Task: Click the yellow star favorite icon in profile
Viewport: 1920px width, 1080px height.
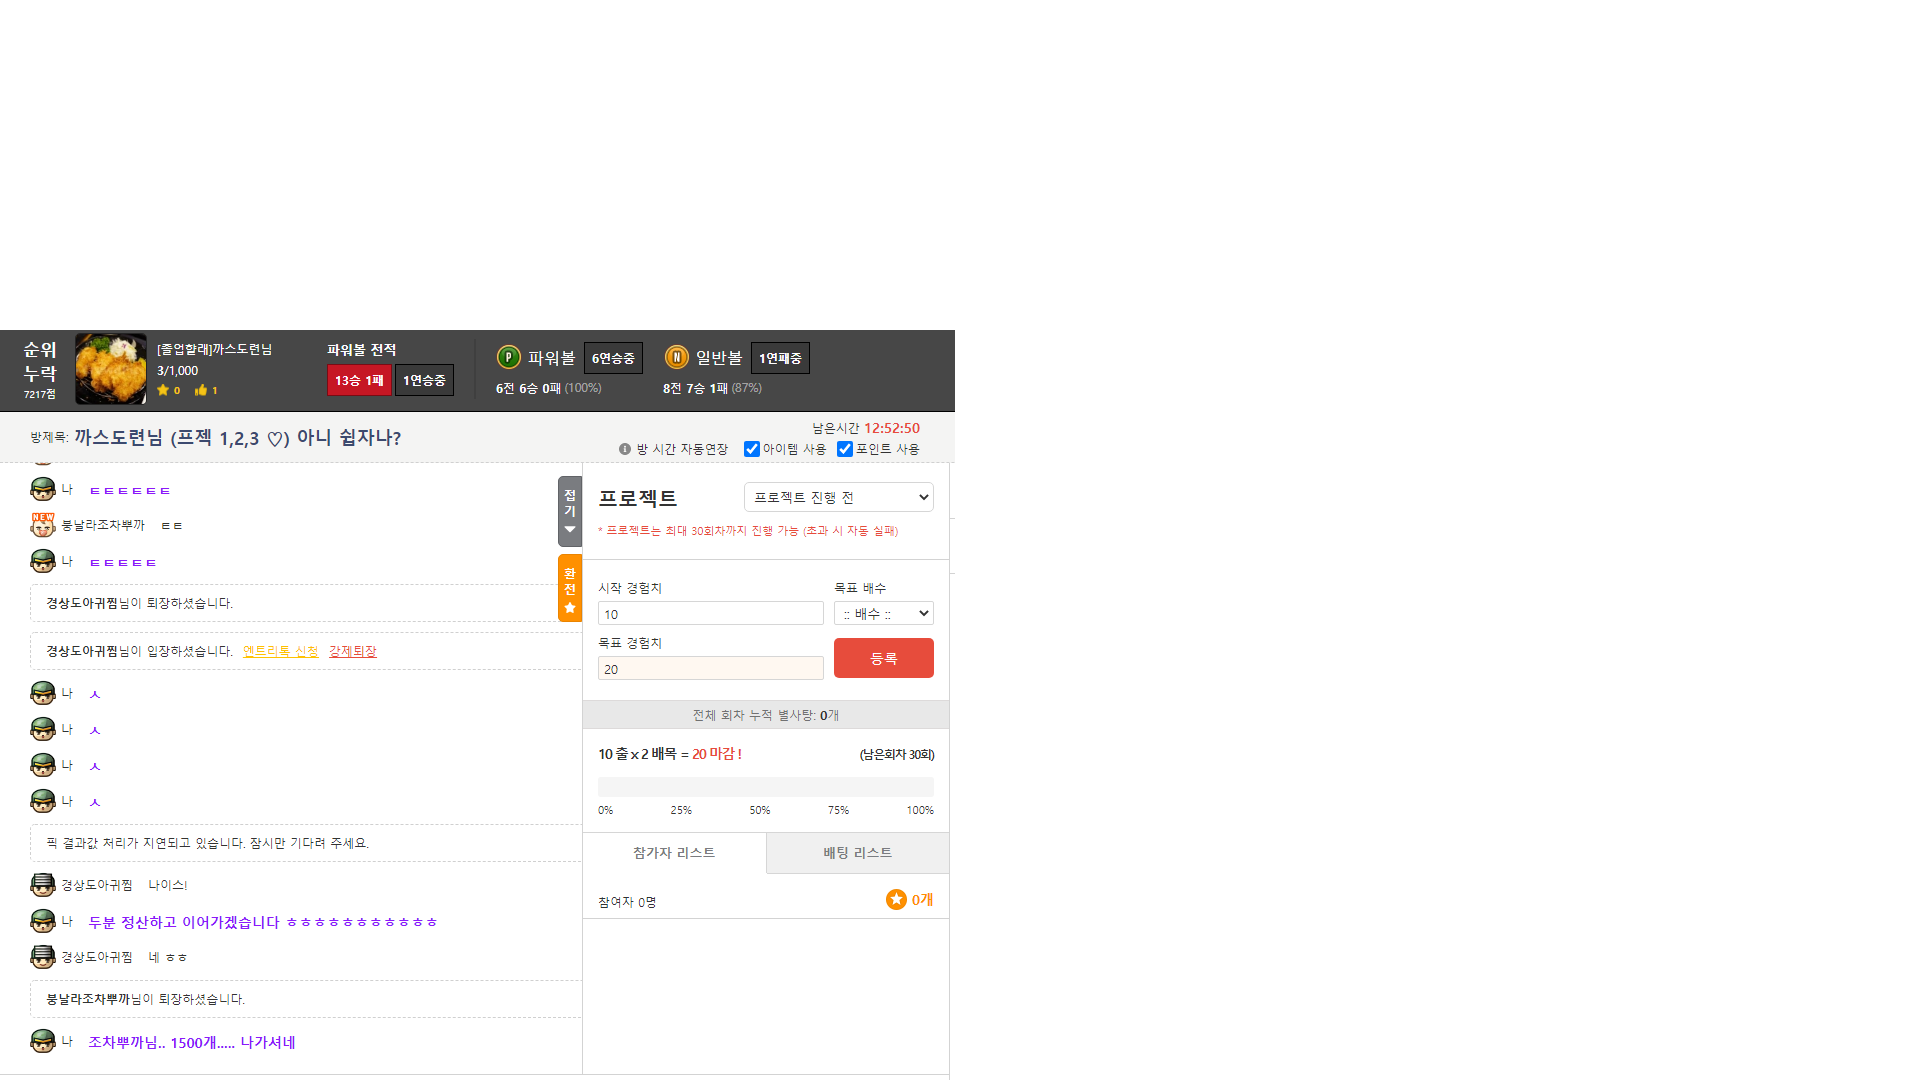Action: (x=163, y=390)
